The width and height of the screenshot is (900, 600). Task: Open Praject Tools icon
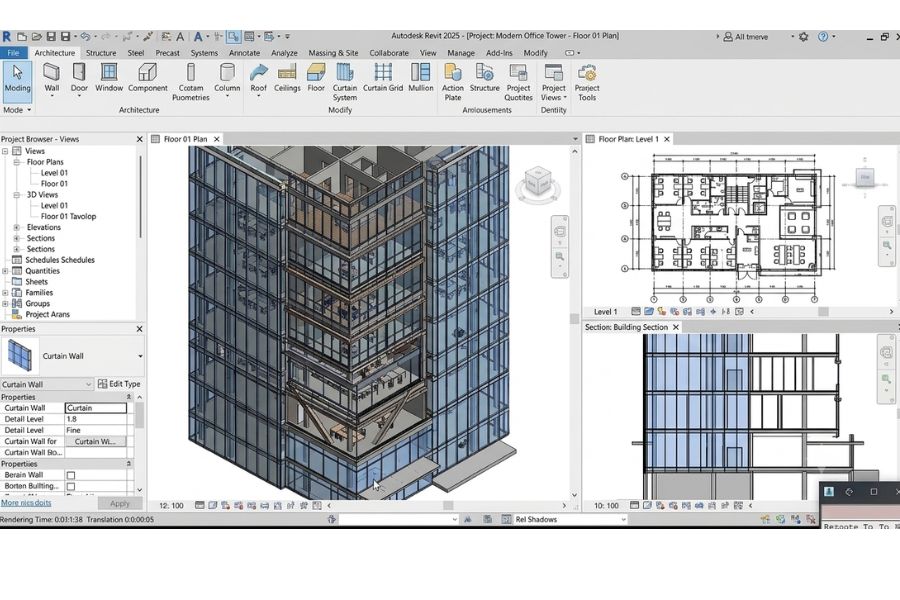click(x=587, y=82)
